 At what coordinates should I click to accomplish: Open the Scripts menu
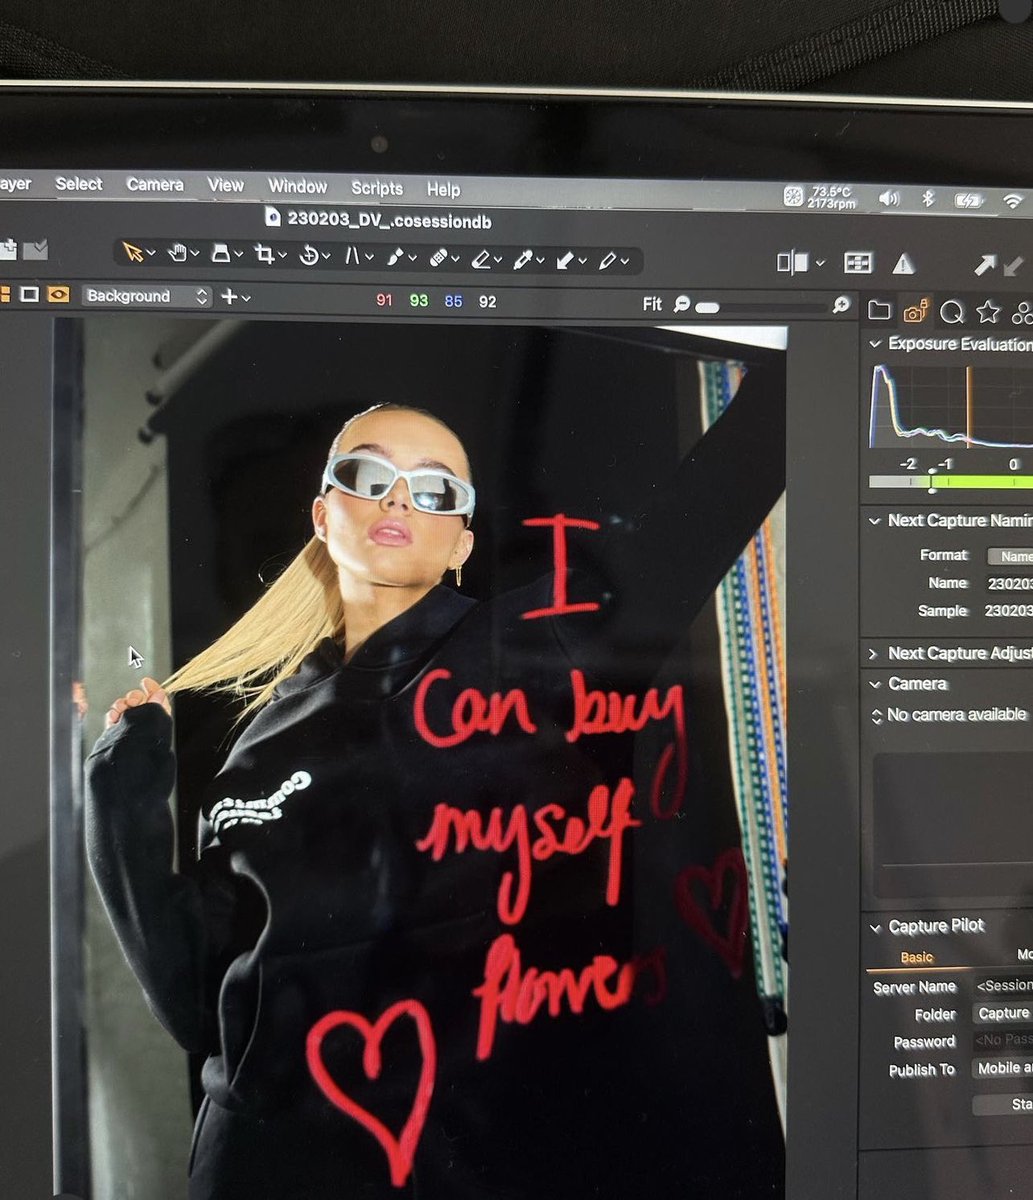tap(377, 188)
